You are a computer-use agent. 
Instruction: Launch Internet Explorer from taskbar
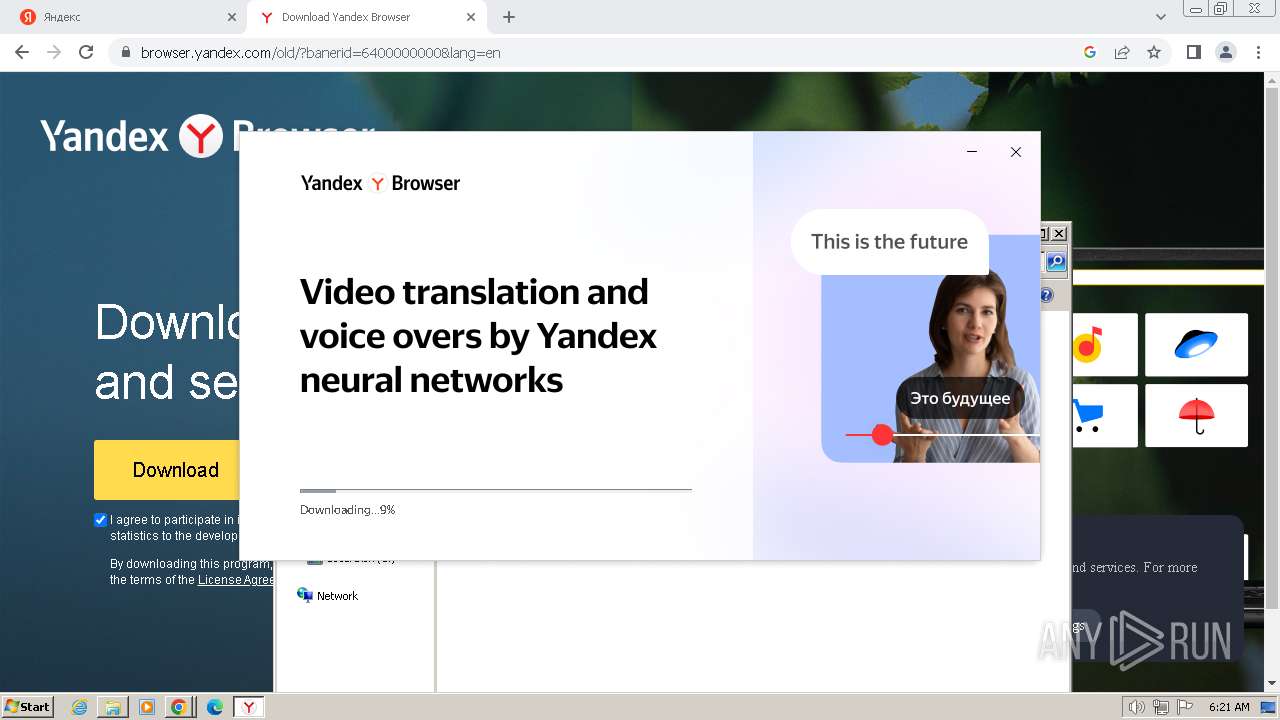[x=80, y=707]
